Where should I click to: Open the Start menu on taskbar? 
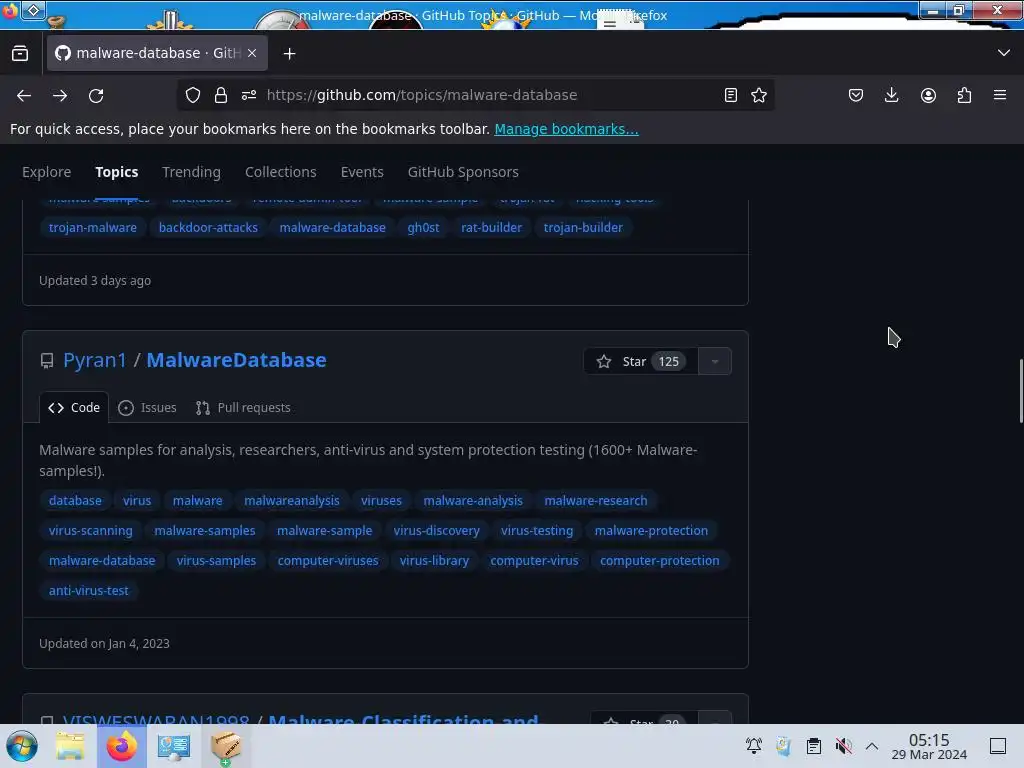[x=22, y=746]
